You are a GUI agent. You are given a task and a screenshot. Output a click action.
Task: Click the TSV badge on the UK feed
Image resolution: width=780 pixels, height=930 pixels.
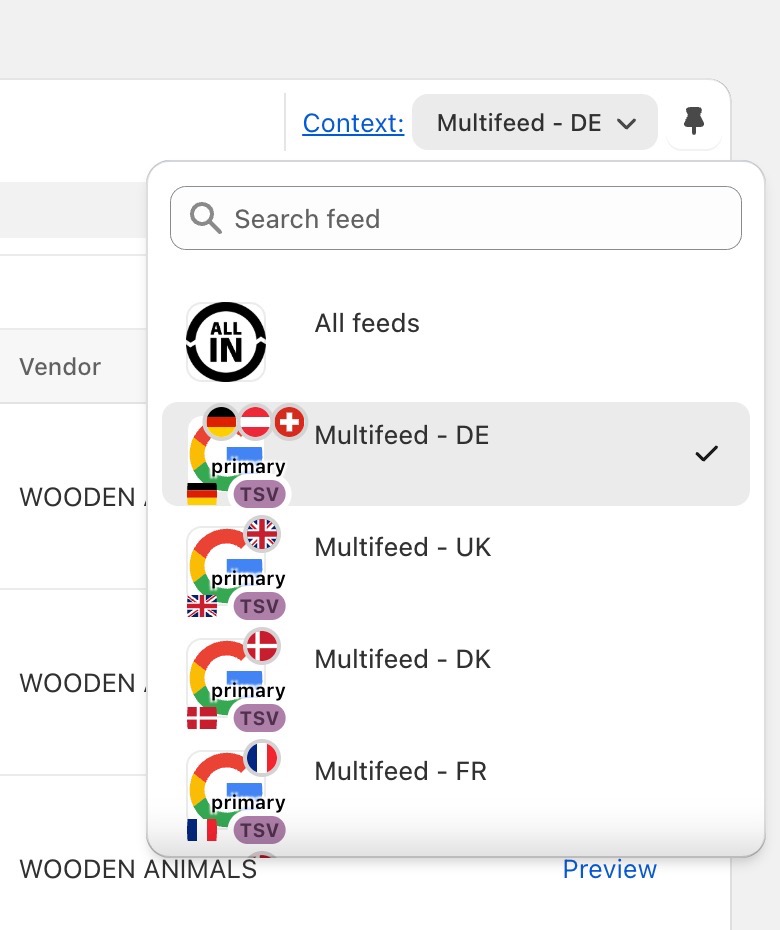259,606
